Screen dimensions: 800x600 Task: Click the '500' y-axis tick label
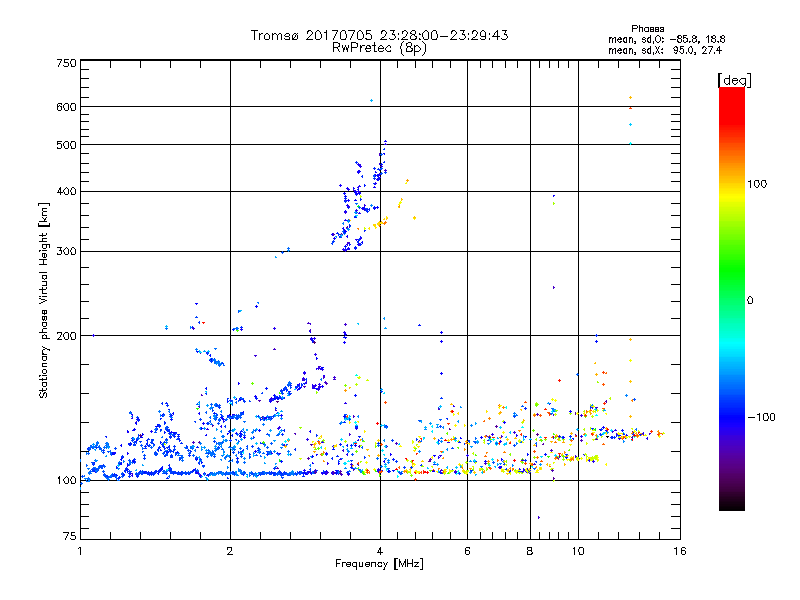[x=66, y=145]
